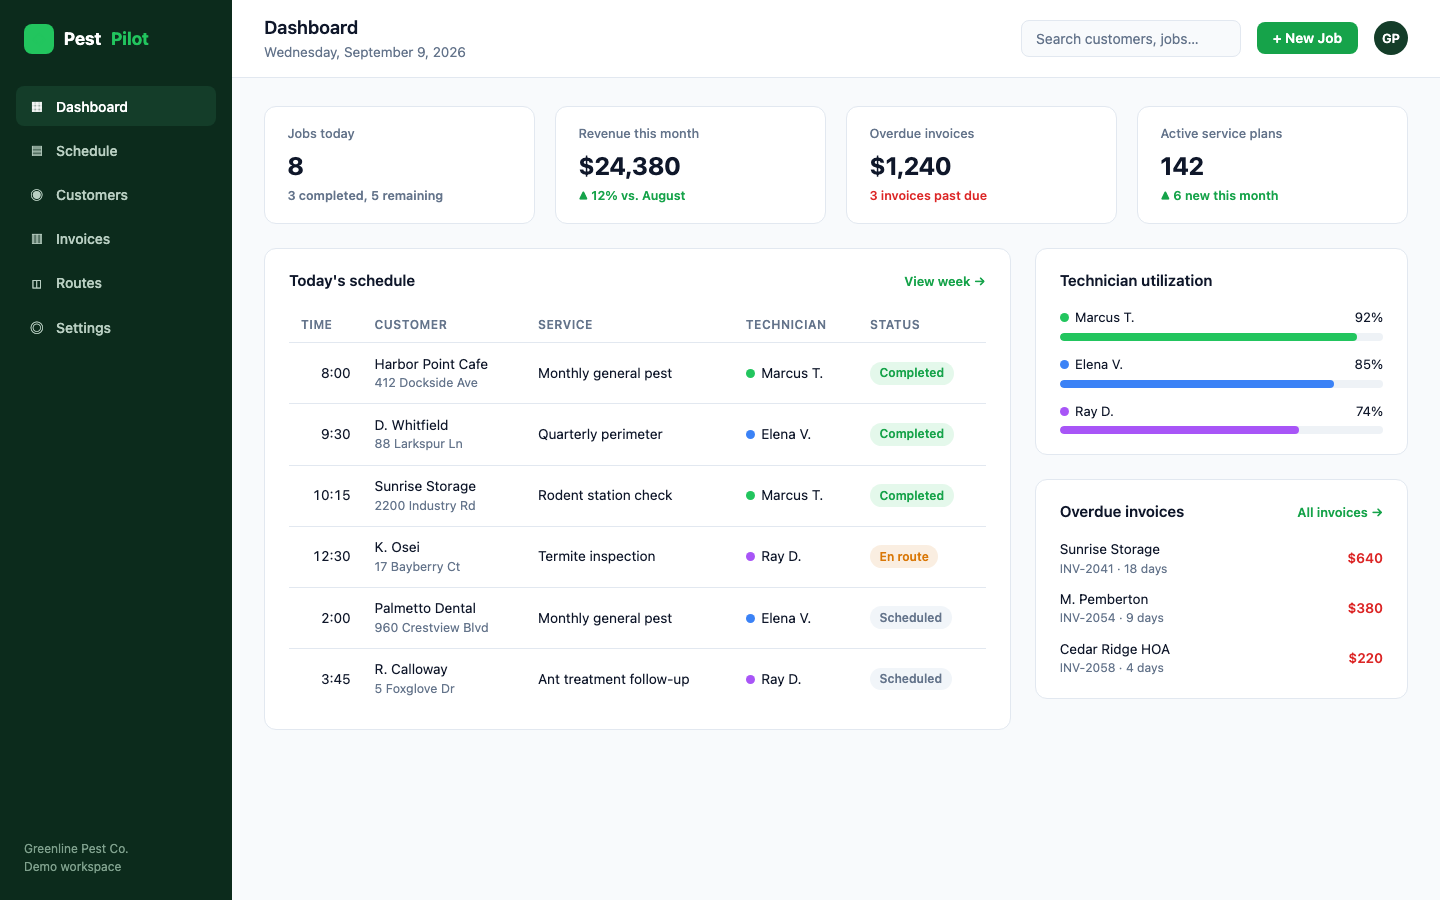
Task: Select Sunrise Storage in today's schedule
Action: tap(425, 486)
